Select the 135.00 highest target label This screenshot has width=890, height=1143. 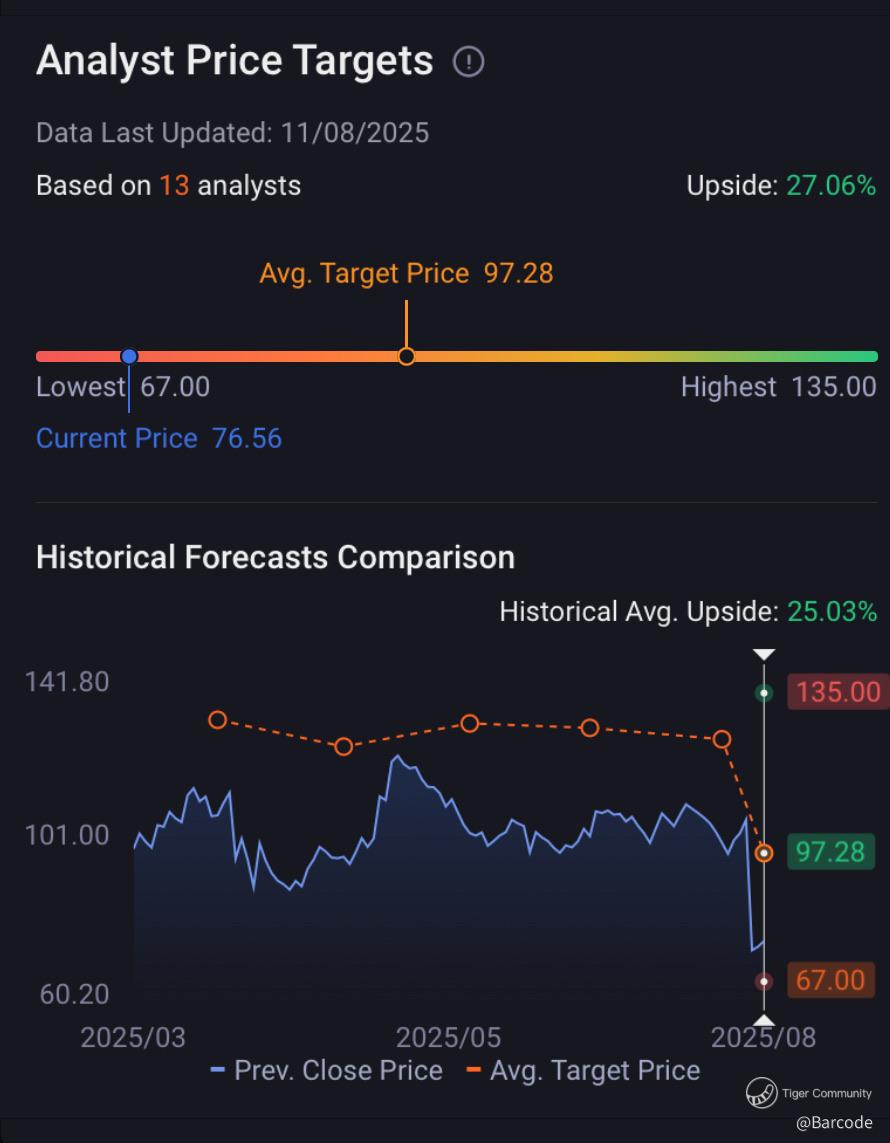click(838, 692)
